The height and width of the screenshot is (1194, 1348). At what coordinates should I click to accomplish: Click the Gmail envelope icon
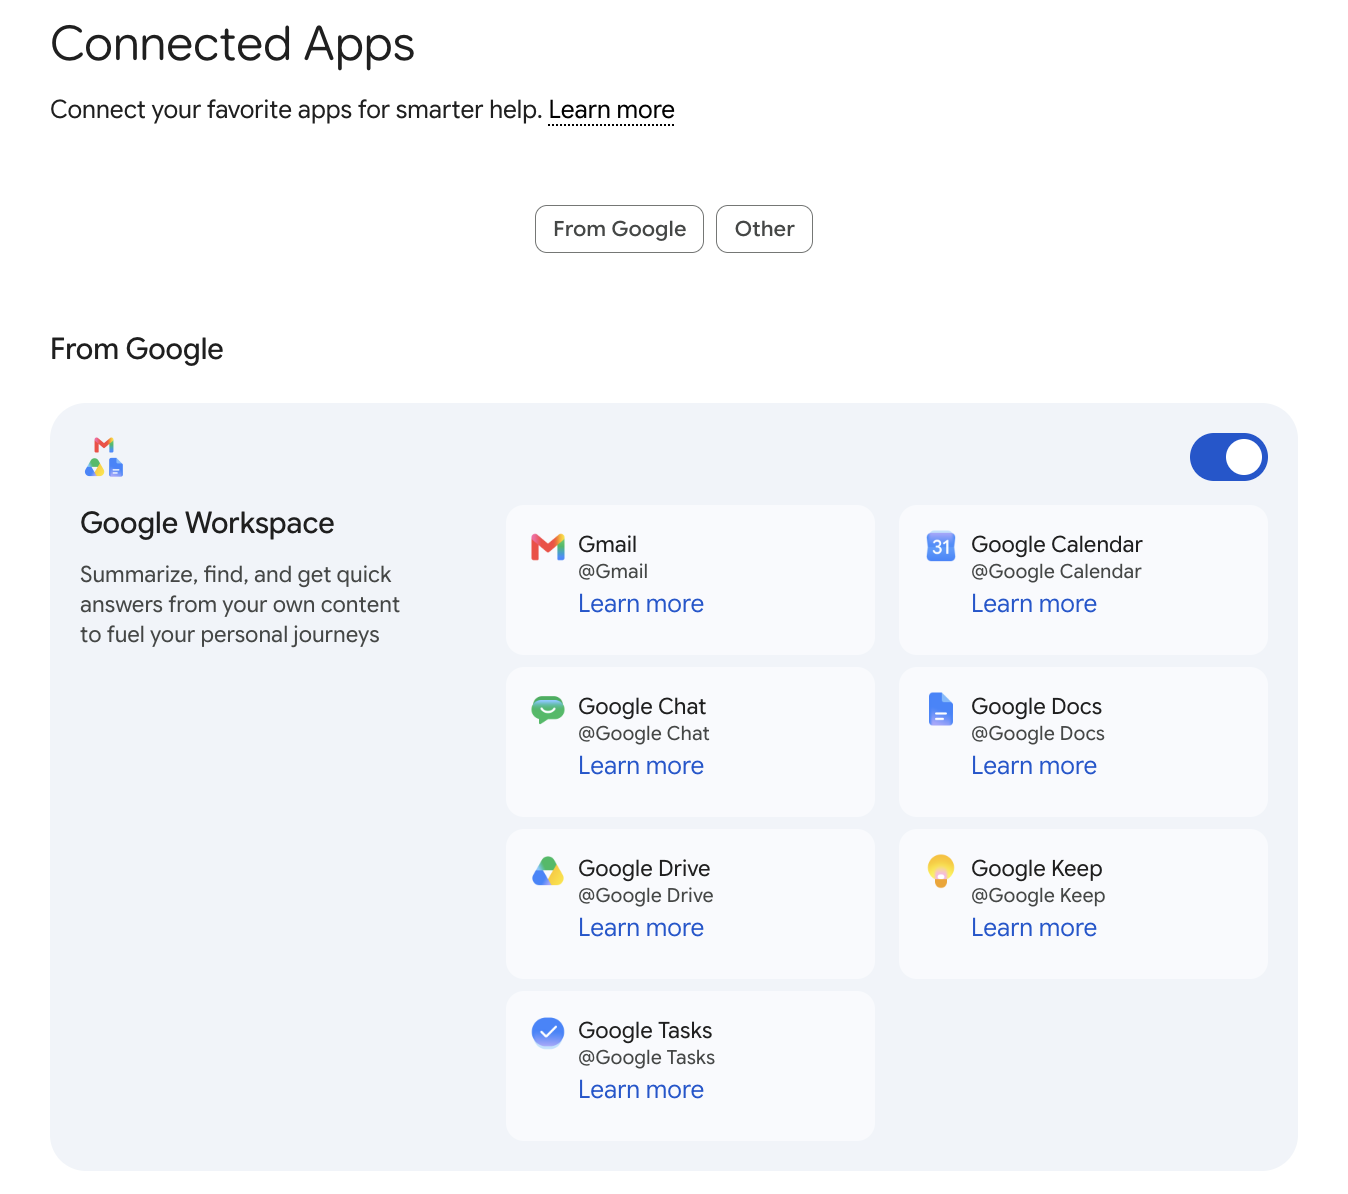click(548, 547)
